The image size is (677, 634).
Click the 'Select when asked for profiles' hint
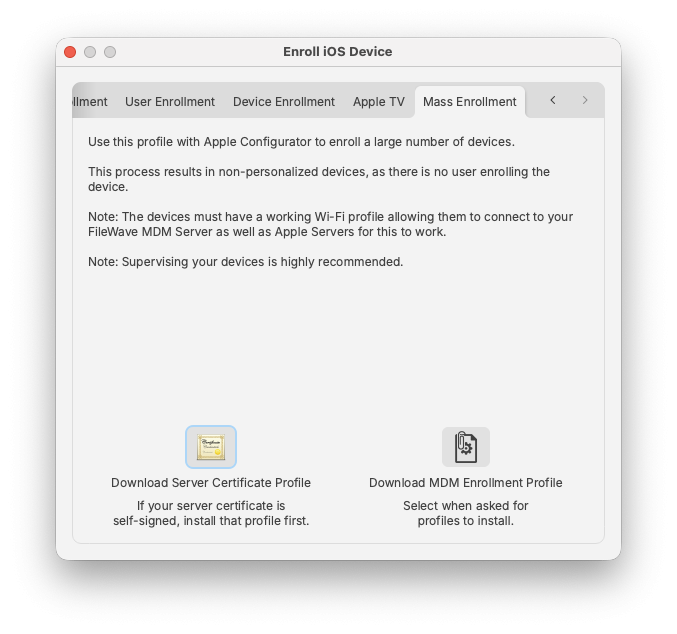pyautogui.click(x=465, y=513)
